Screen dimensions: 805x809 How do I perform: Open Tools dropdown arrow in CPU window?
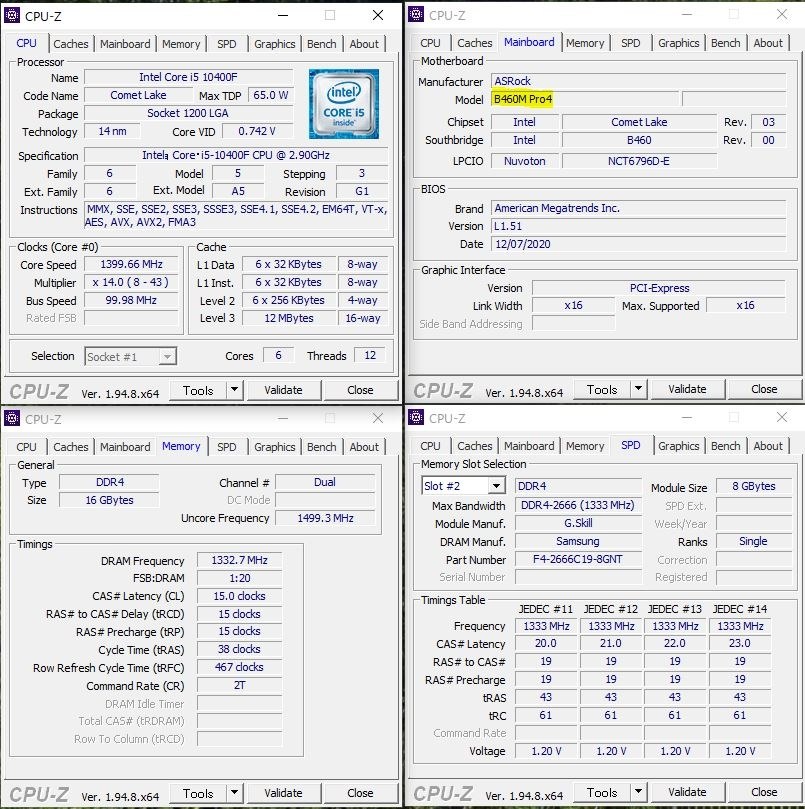tap(234, 390)
